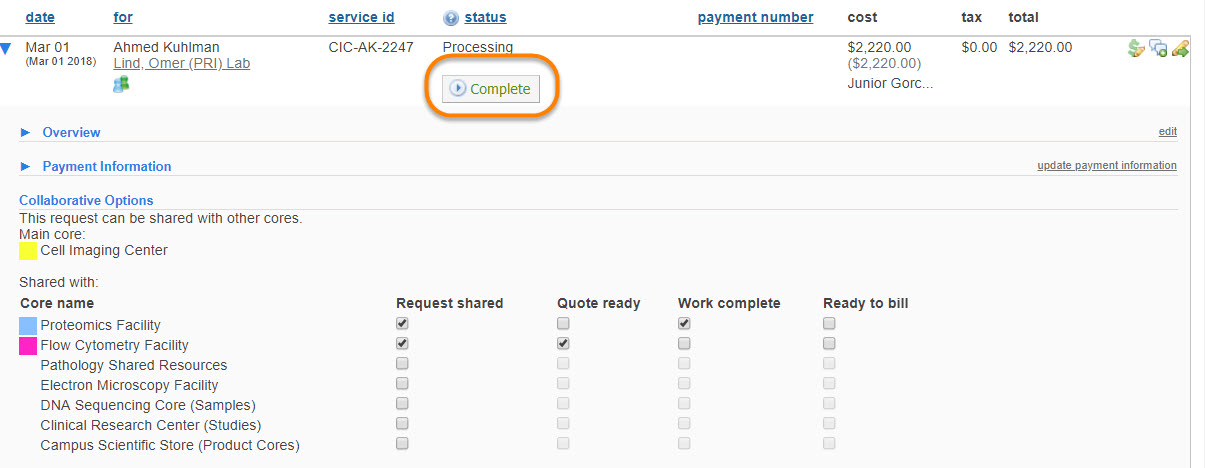Click the pencil with green arrow icon
Viewport: 1205px width, 468px height.
1180,48
